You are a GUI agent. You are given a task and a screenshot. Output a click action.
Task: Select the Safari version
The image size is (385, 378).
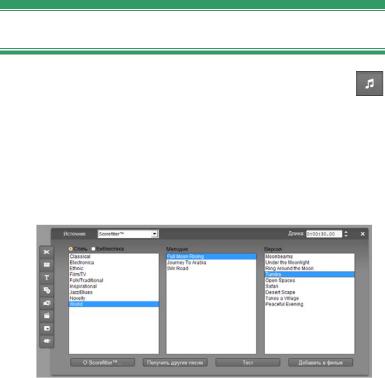tap(309, 286)
